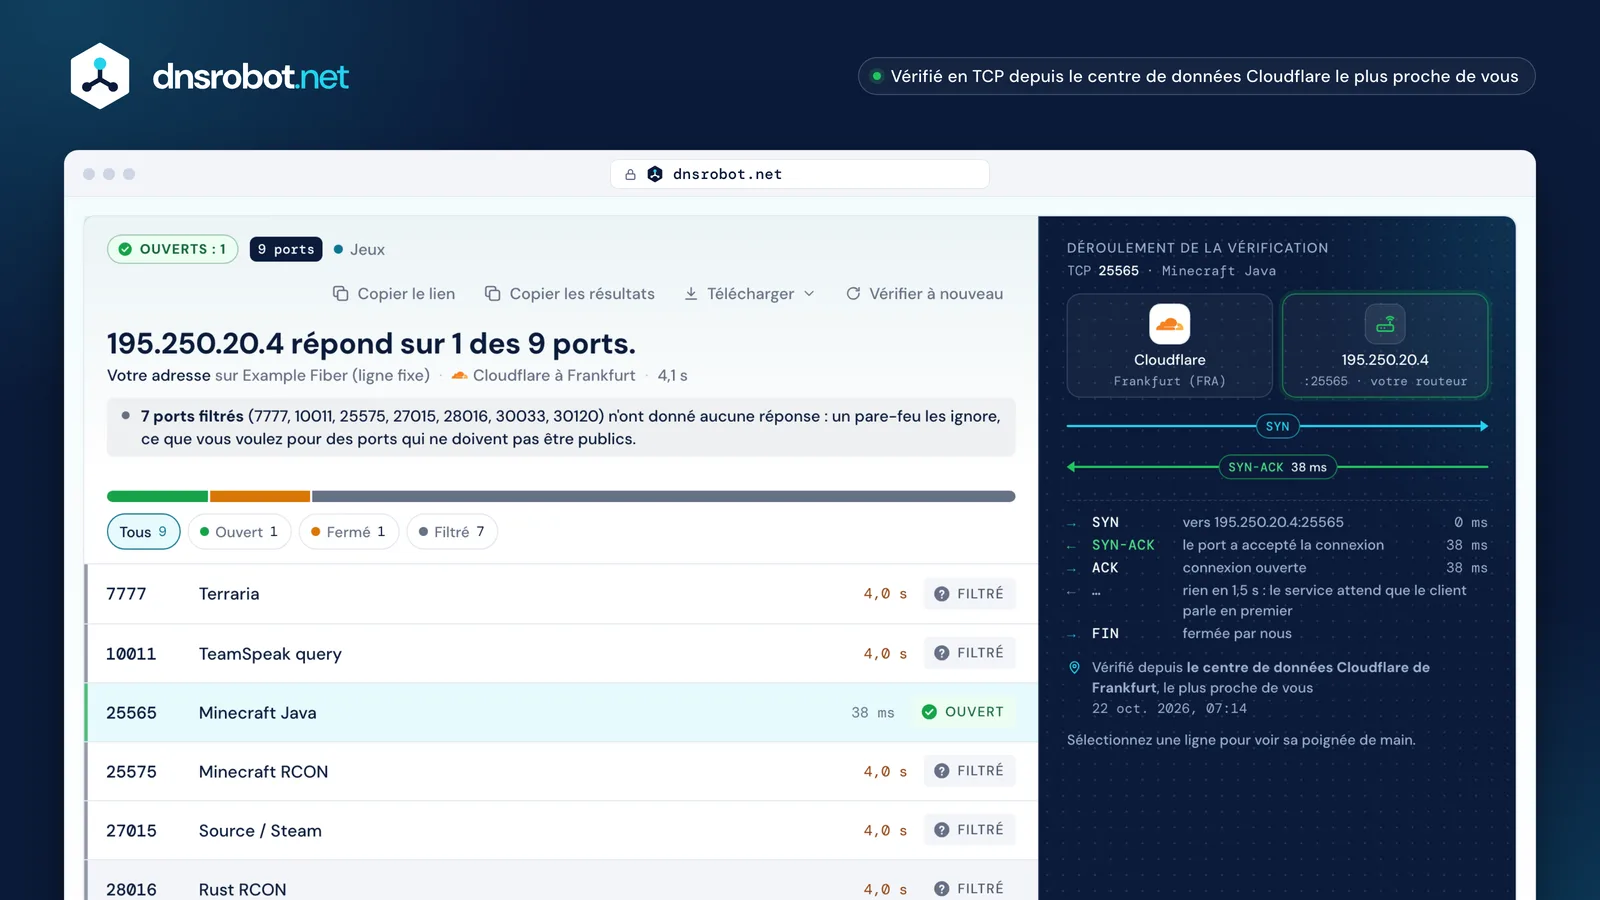Viewport: 1600px width, 900px height.
Task: Click the question icon in Minecraft RCON row
Action: point(941,771)
